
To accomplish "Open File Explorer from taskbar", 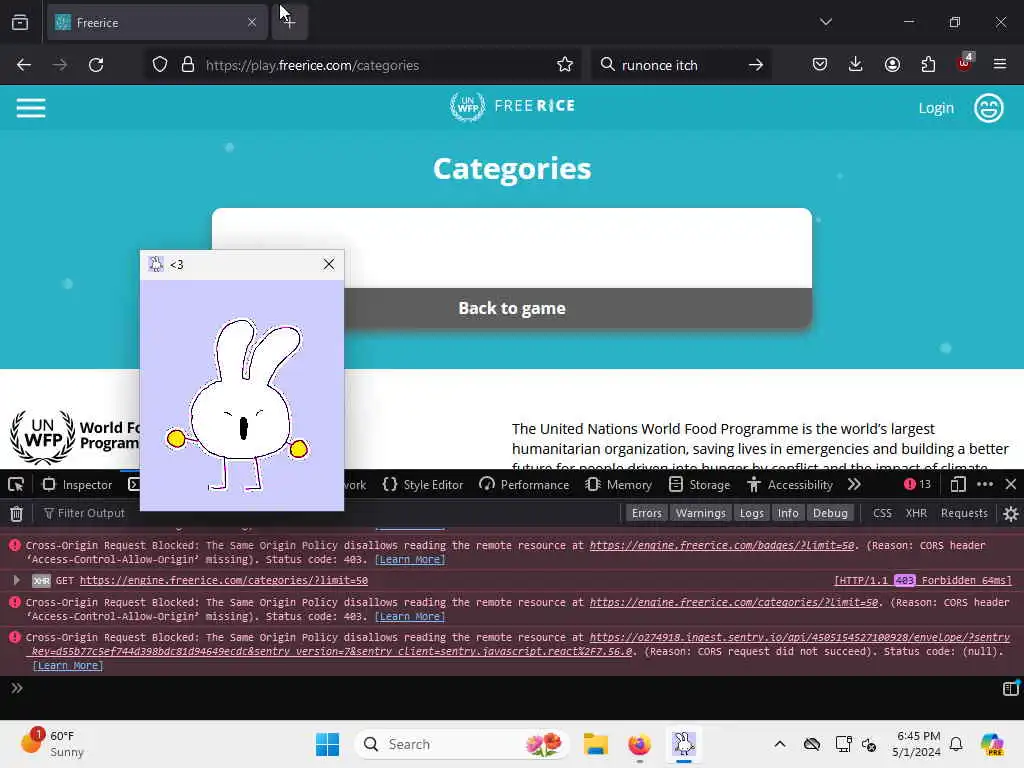I will pos(596,744).
